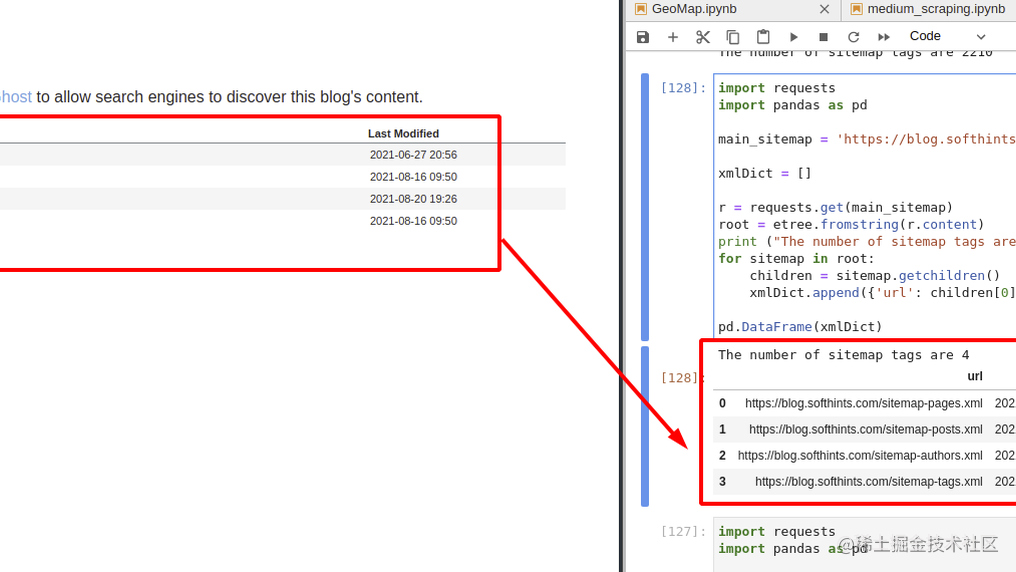The height and width of the screenshot is (572, 1016).
Task: Paste cell using the clipboard icon
Action: (x=763, y=37)
